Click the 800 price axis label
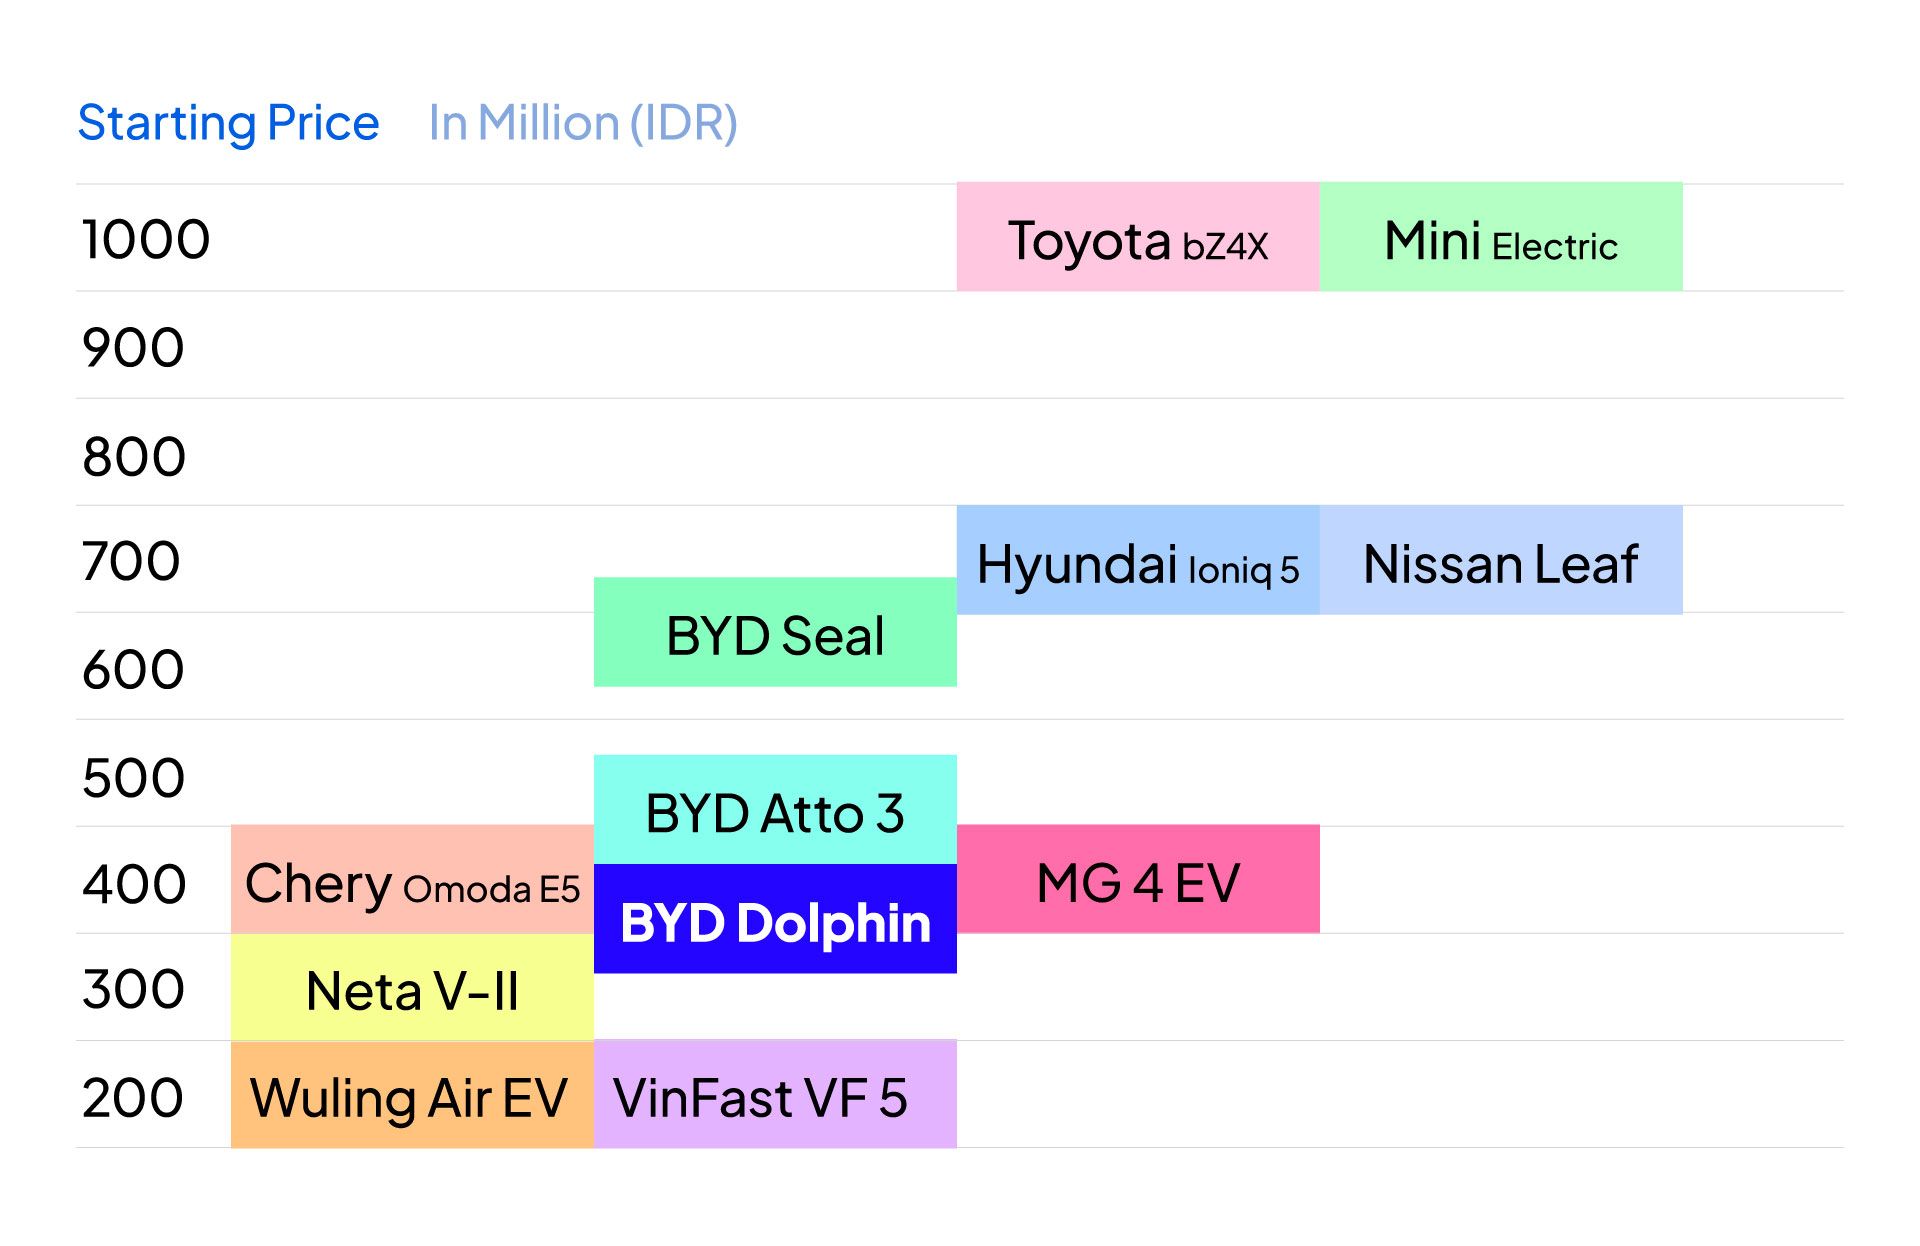Viewport: 1920px width, 1246px height. (134, 457)
